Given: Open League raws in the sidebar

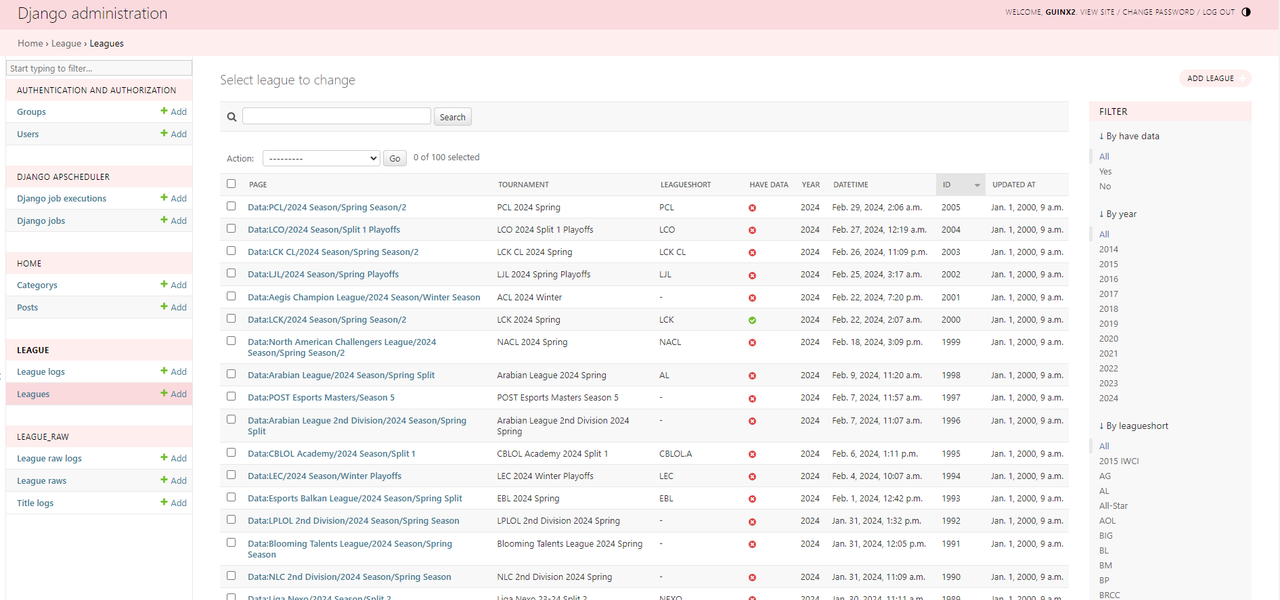Looking at the screenshot, I should [41, 481].
